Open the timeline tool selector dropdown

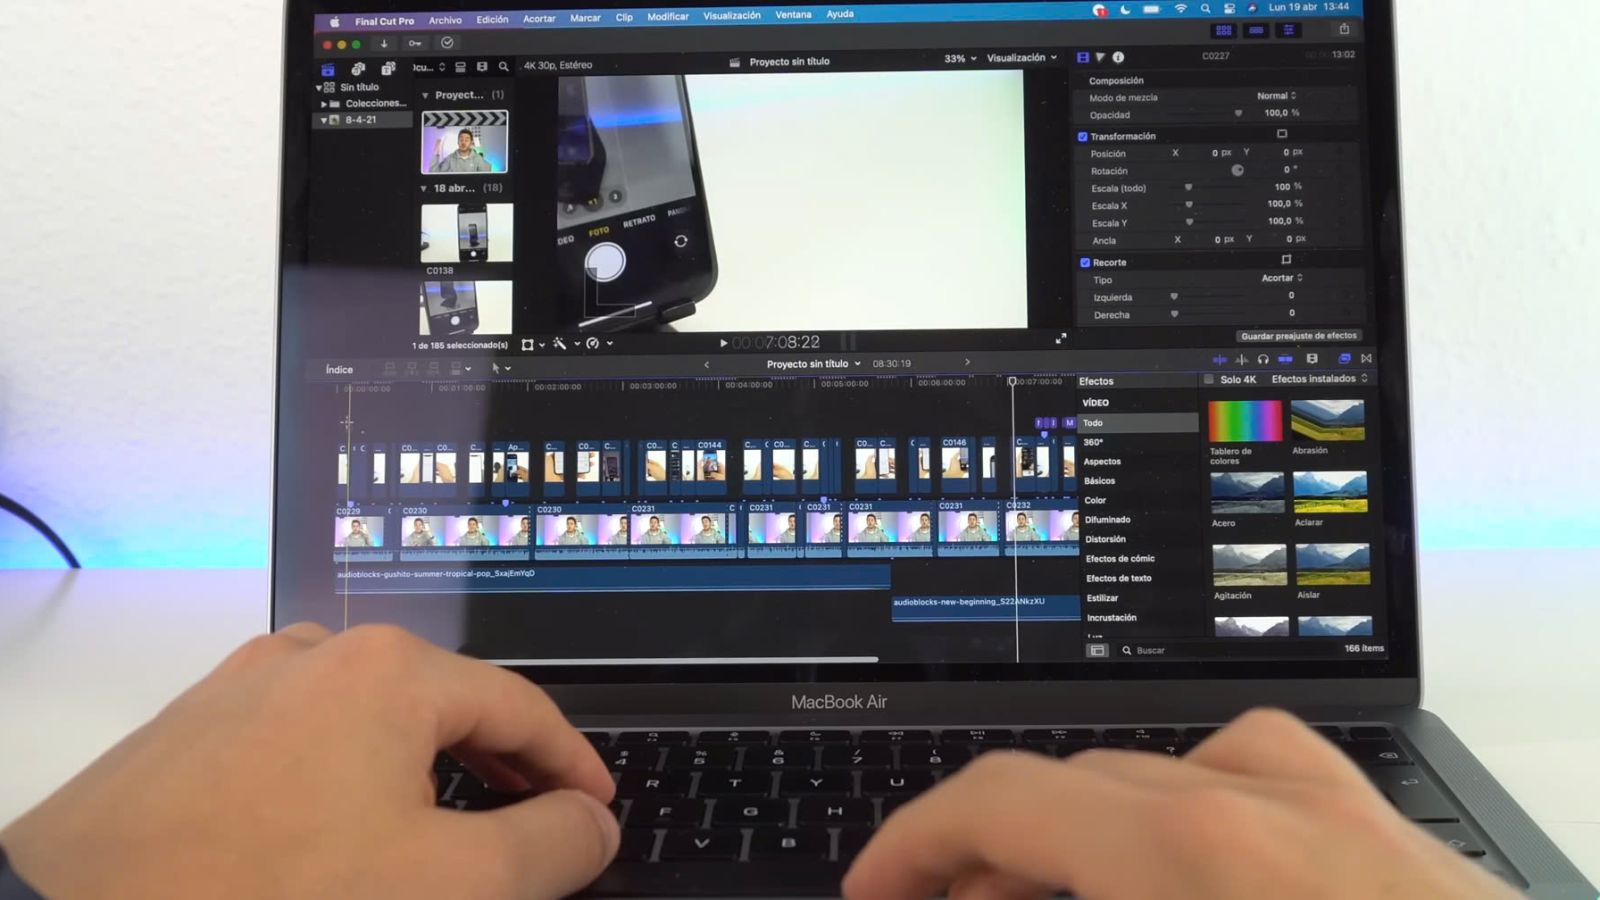tap(501, 368)
